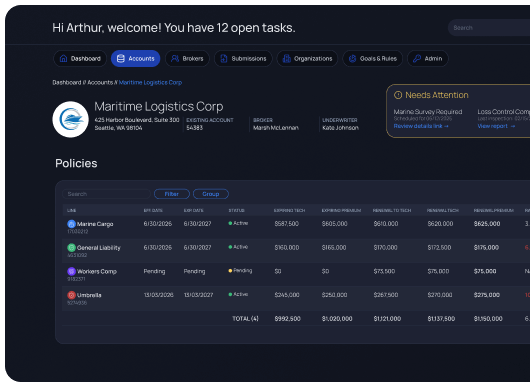Click the broker name Marsh McLennan

[x=276, y=128]
